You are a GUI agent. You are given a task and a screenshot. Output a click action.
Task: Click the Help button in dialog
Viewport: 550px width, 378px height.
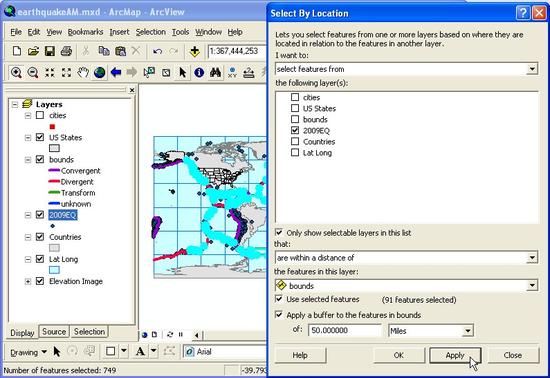tap(300, 355)
